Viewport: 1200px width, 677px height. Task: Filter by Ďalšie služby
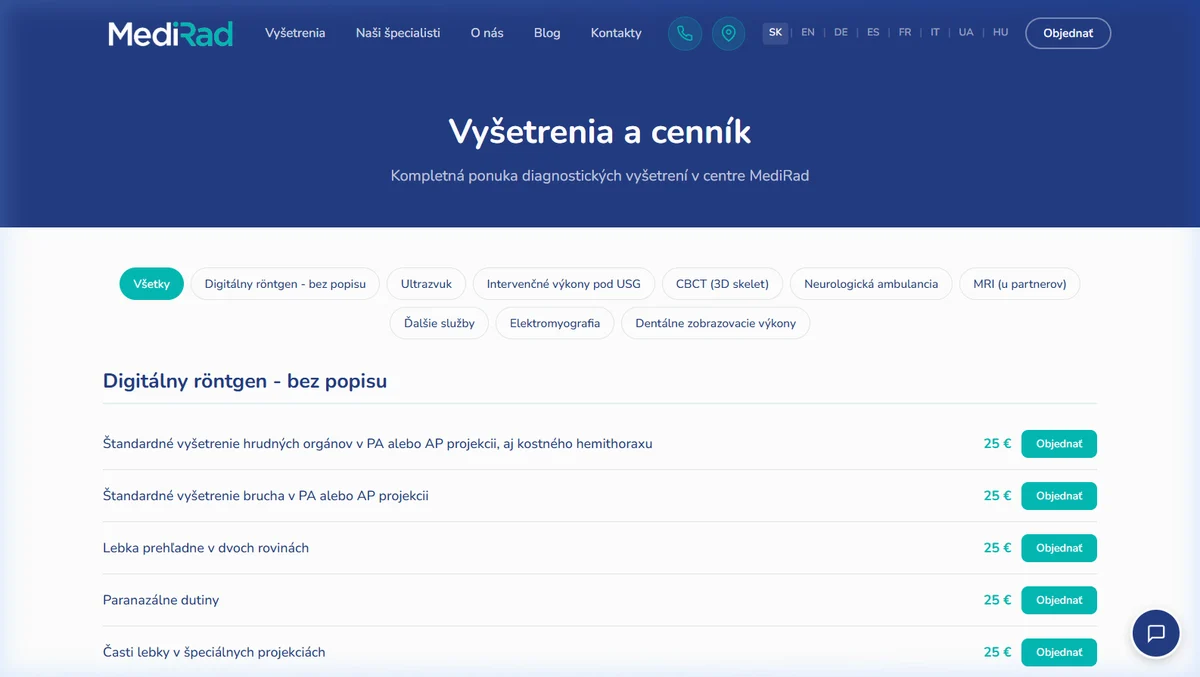pos(439,324)
